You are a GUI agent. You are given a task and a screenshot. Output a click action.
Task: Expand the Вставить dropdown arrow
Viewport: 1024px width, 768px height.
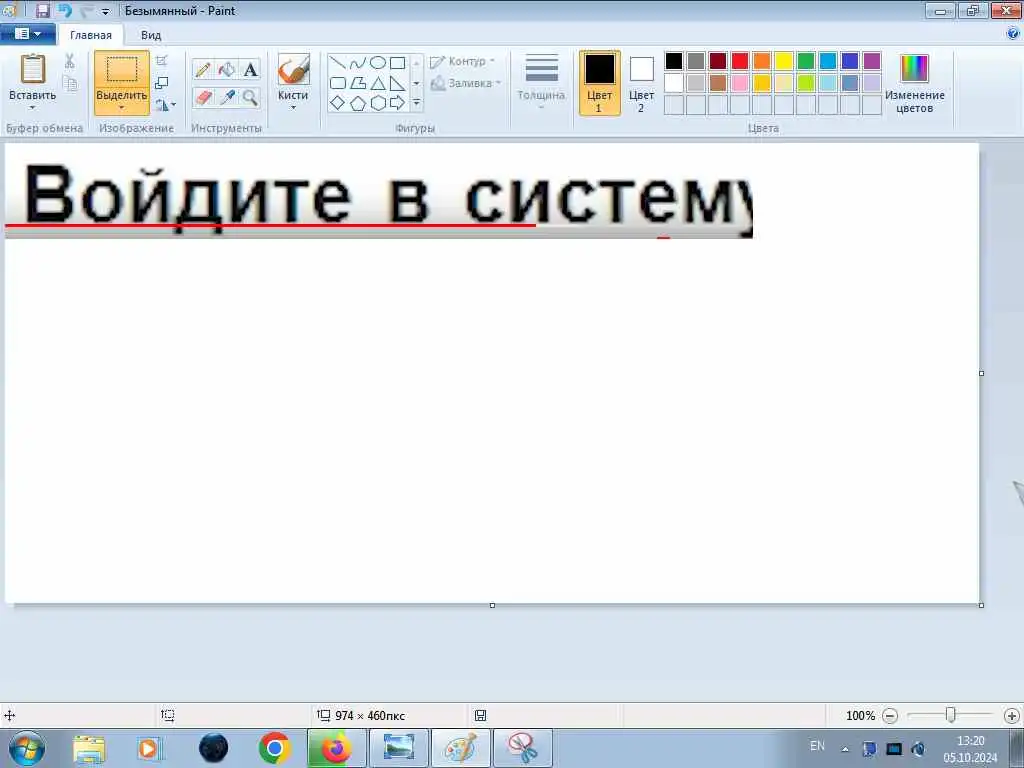[x=32, y=108]
